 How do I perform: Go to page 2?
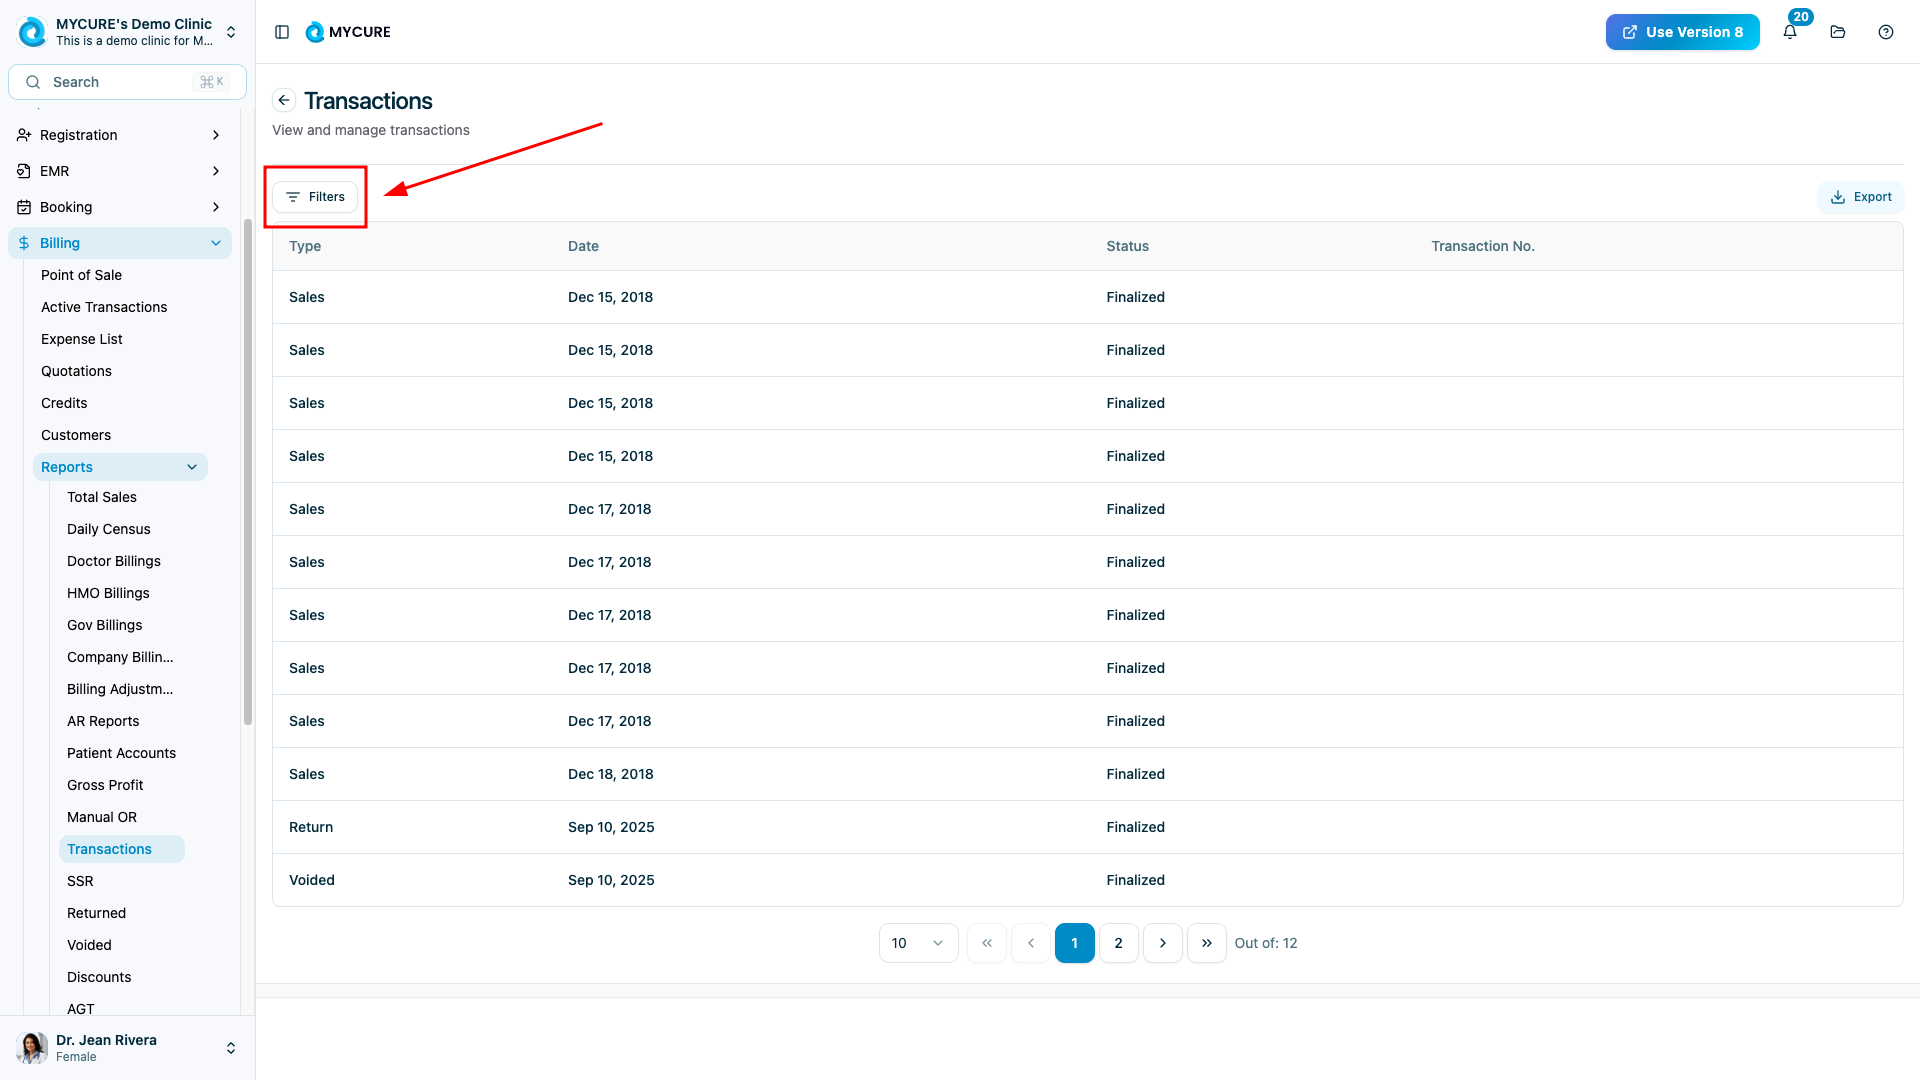[x=1118, y=943]
